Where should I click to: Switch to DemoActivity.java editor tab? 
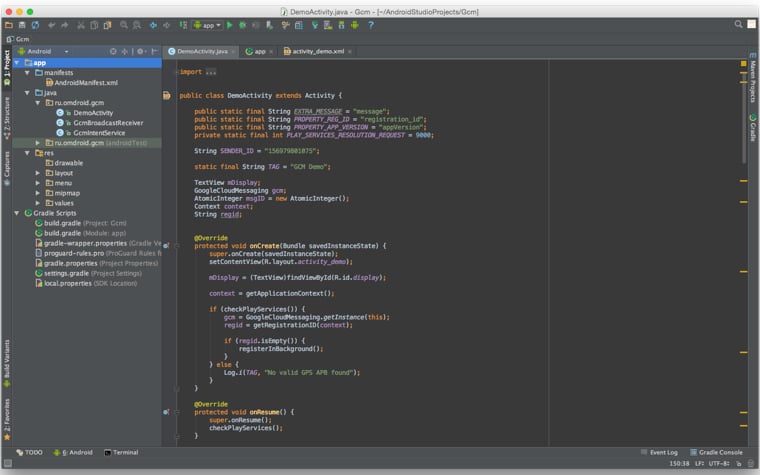point(199,51)
